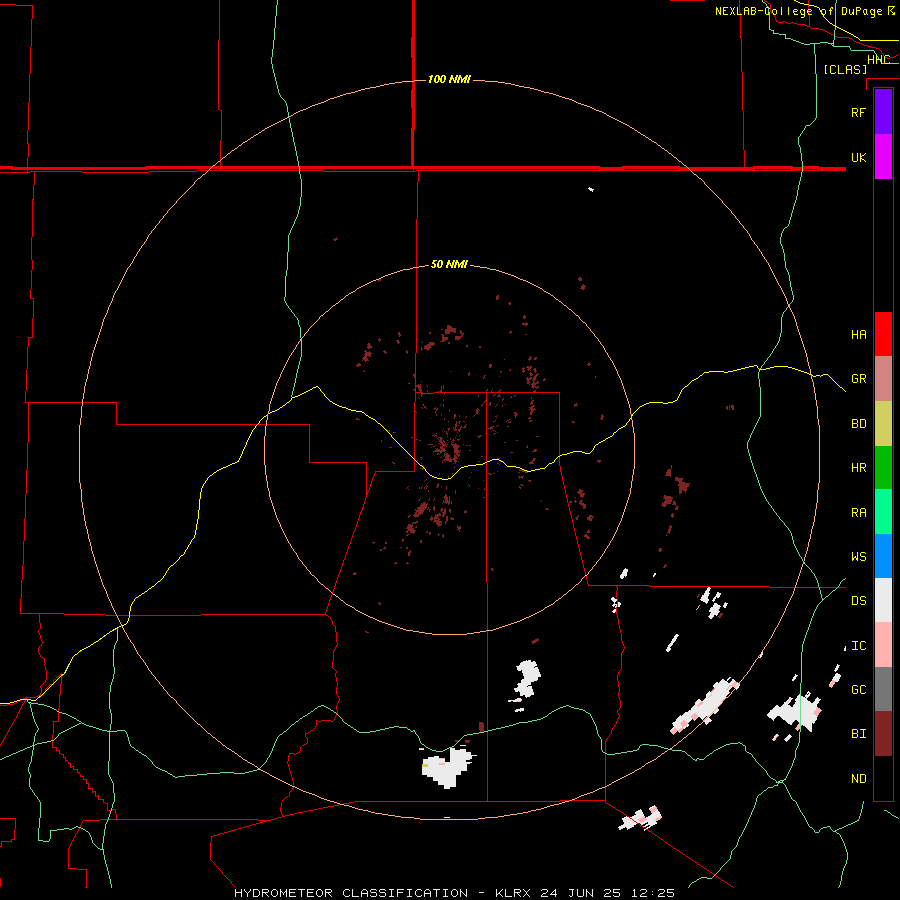This screenshot has width=900, height=900.
Task: Click the RF legend label
Action: 858,112
